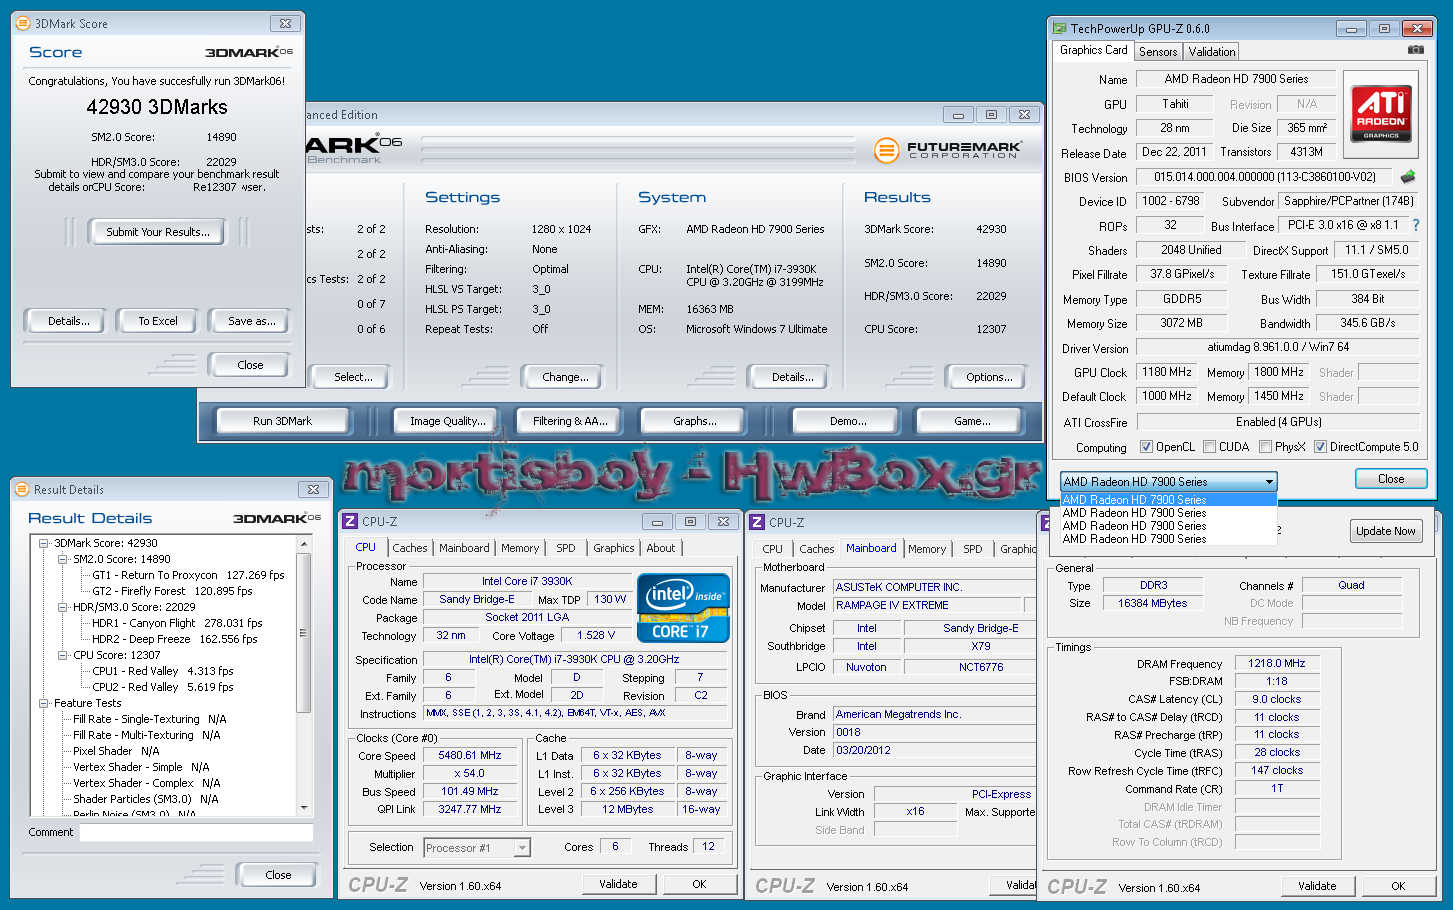Toggle the DirectCompute 5.0 checkbox

[x=1320, y=447]
